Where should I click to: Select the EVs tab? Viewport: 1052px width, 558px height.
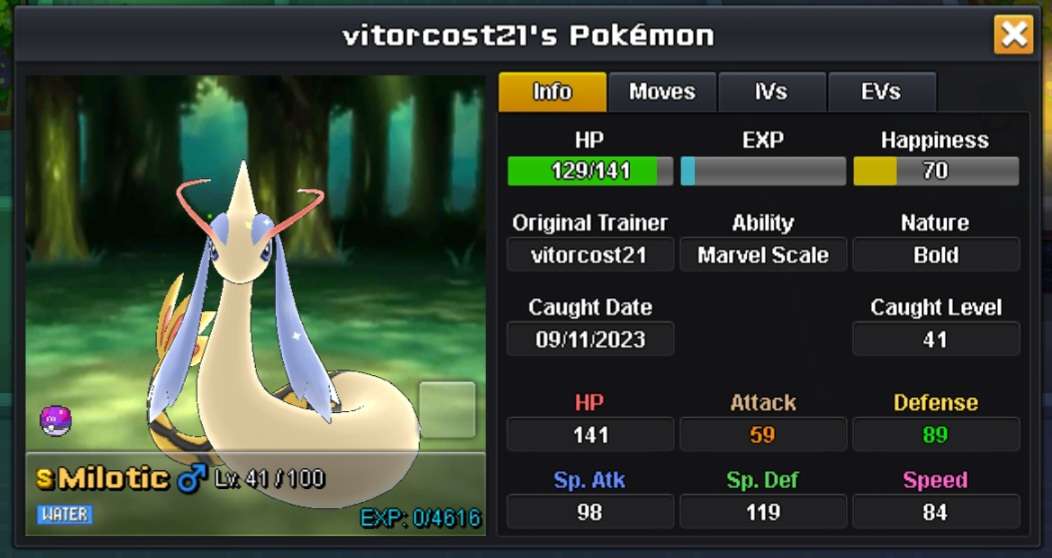(x=882, y=92)
